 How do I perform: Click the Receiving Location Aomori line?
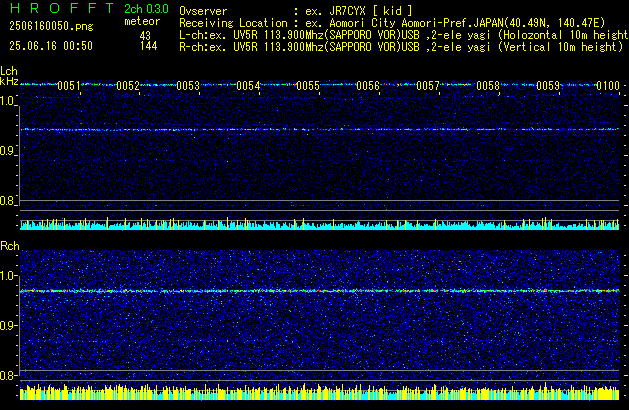point(392,23)
